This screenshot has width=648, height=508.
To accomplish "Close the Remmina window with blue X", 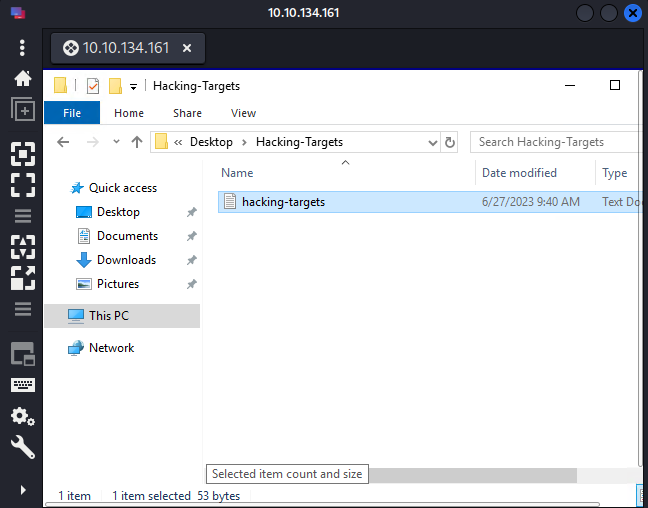I will (633, 13).
